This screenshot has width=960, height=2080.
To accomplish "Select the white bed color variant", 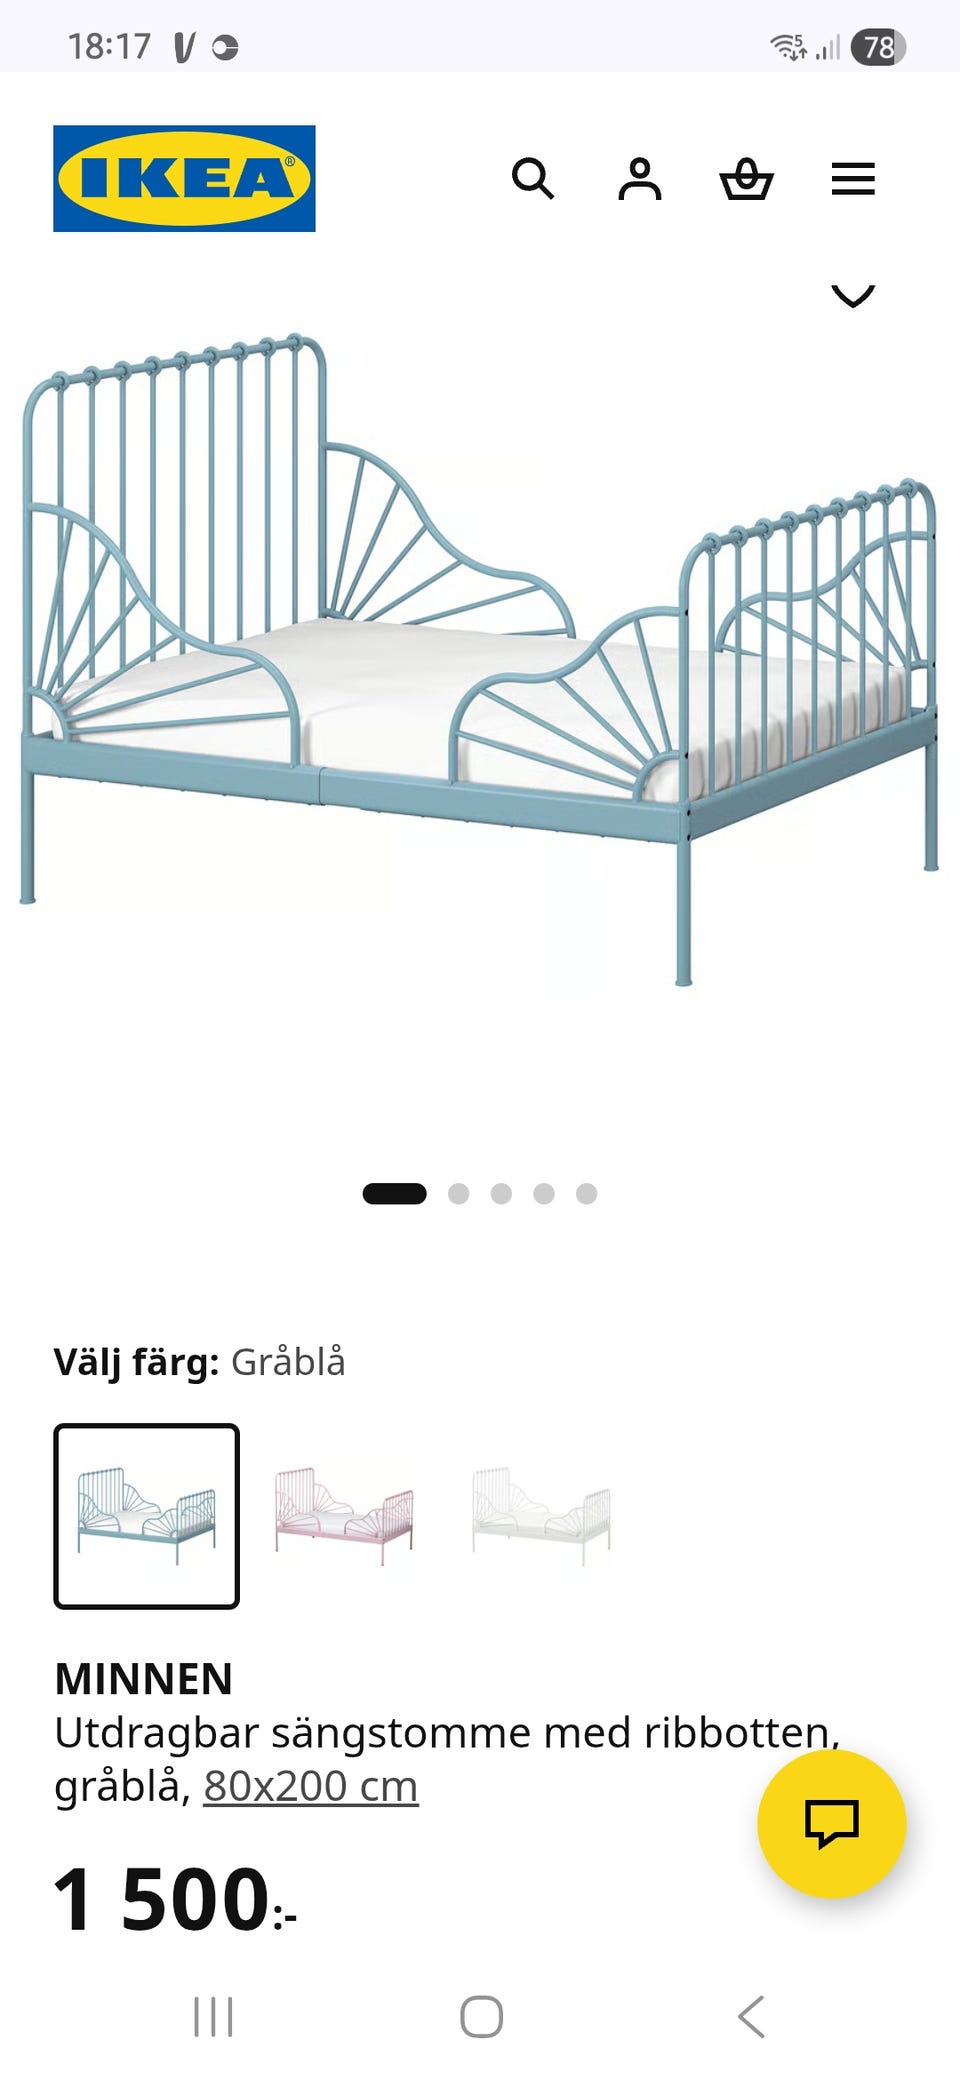I will [x=541, y=1516].
